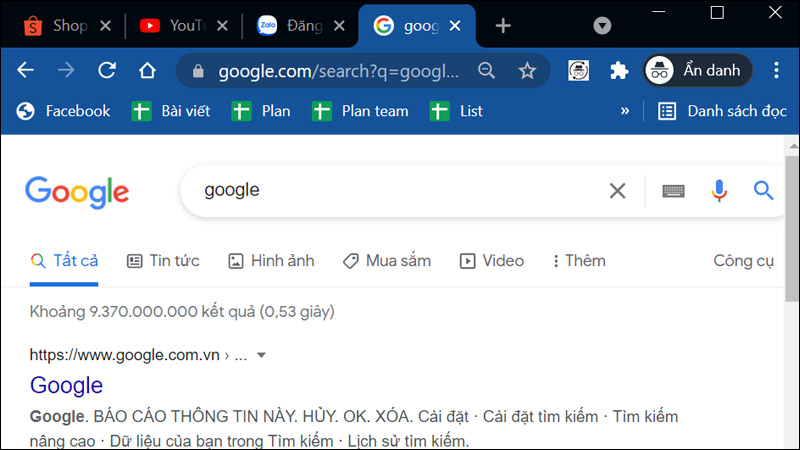
Task: Select the Hình ảnh search tab
Action: (x=271, y=261)
